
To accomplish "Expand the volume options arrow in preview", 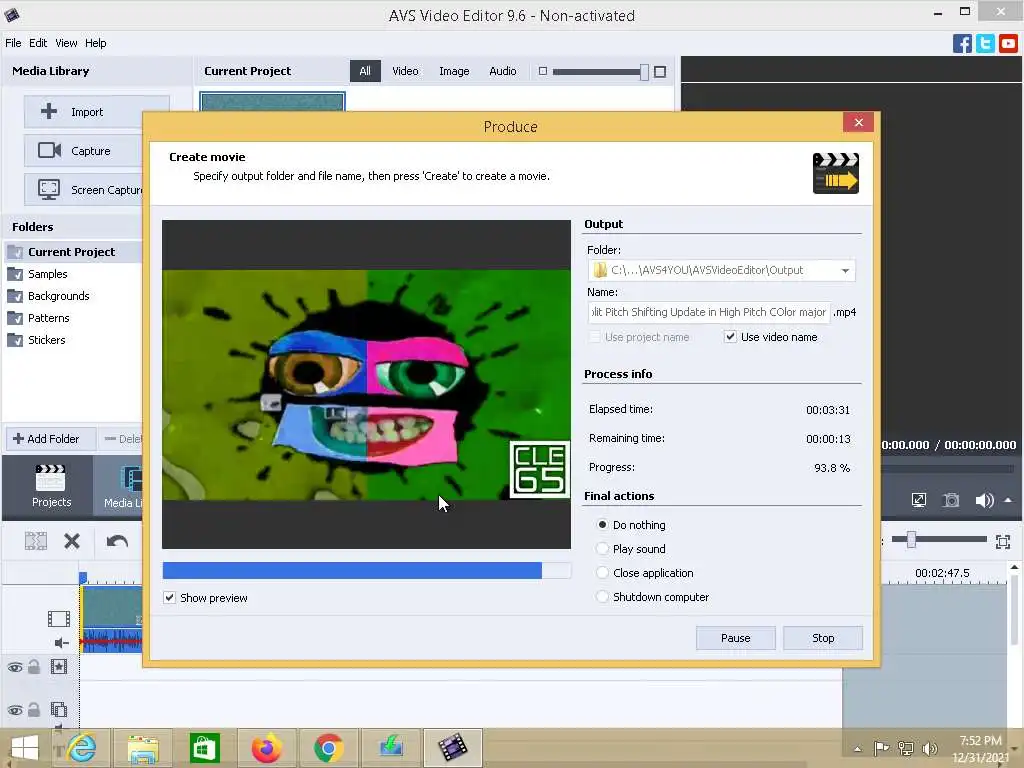I will pos(1008,500).
